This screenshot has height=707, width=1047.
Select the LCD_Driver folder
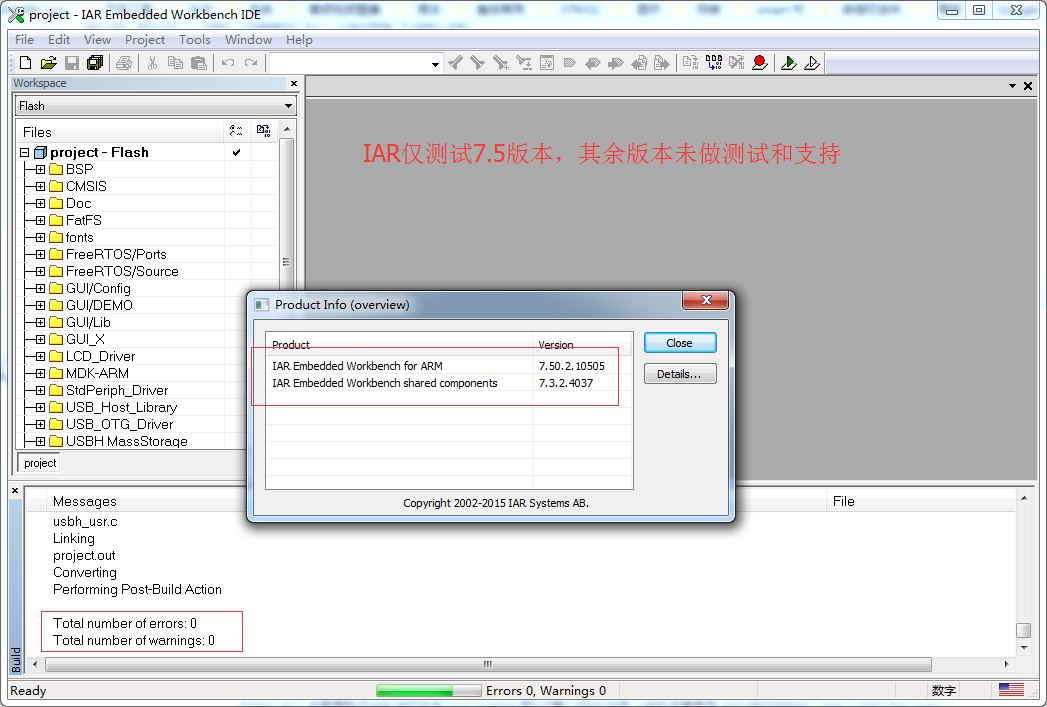tap(100, 357)
